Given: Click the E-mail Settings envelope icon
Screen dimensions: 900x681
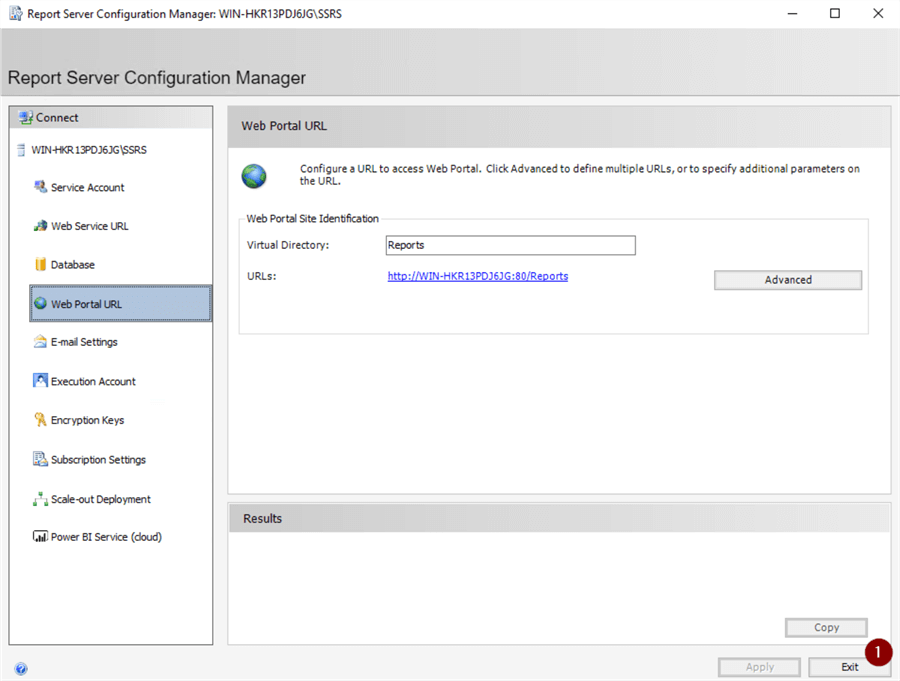Looking at the screenshot, I should (x=40, y=342).
